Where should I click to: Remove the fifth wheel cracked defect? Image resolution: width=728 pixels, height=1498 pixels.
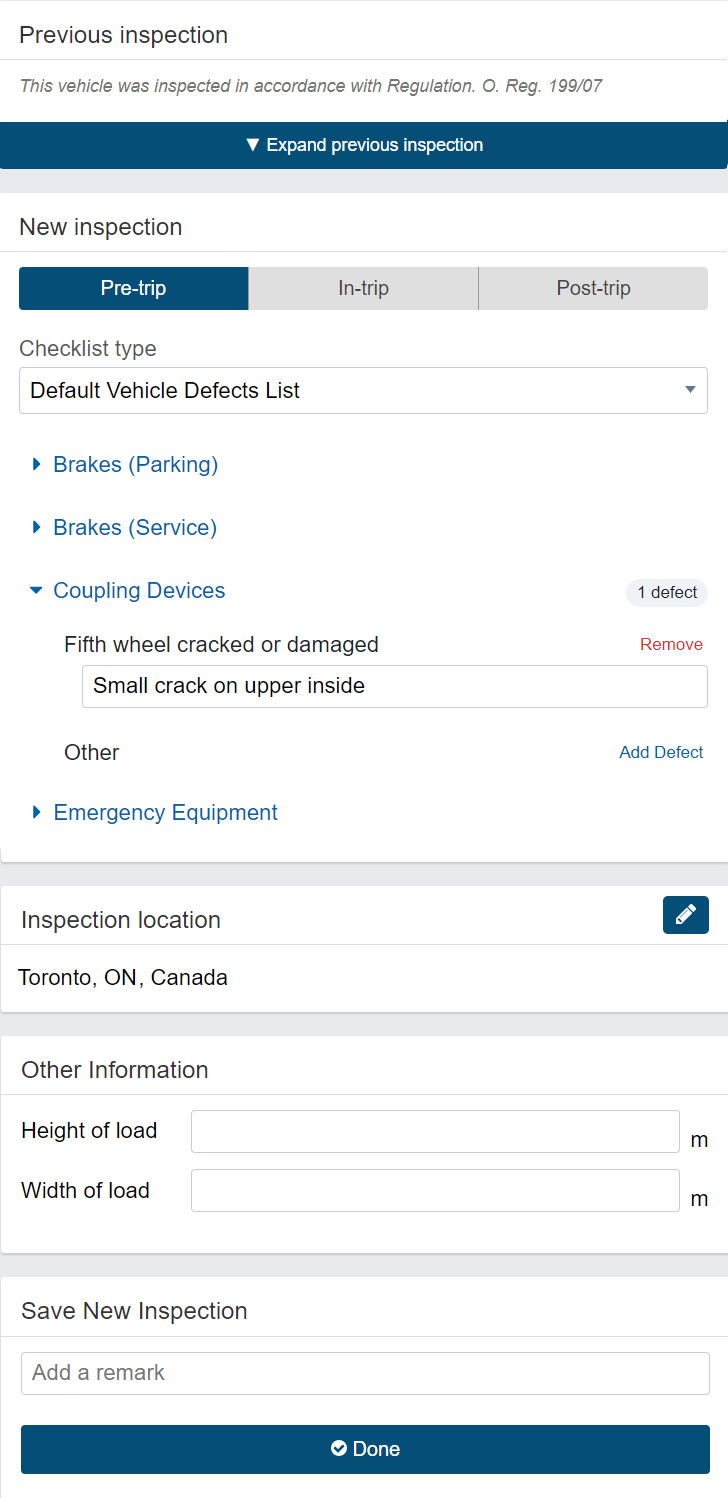[x=671, y=644]
